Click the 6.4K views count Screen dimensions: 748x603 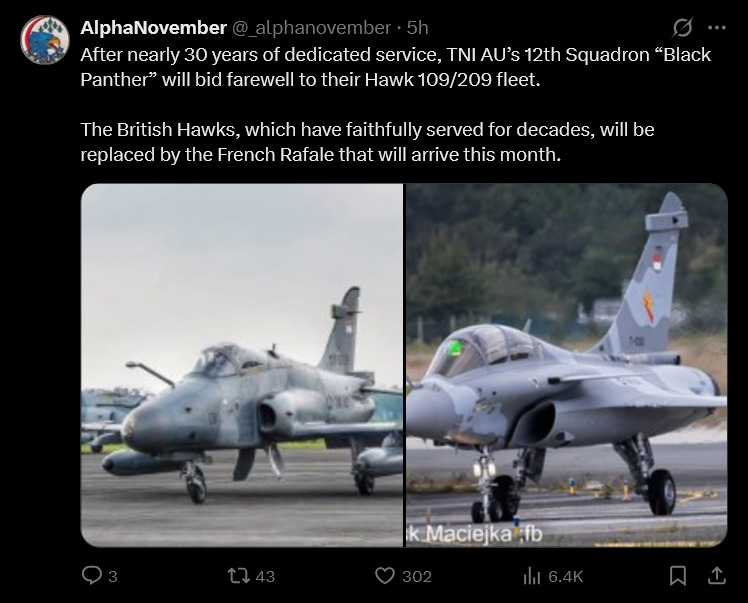[566, 576]
